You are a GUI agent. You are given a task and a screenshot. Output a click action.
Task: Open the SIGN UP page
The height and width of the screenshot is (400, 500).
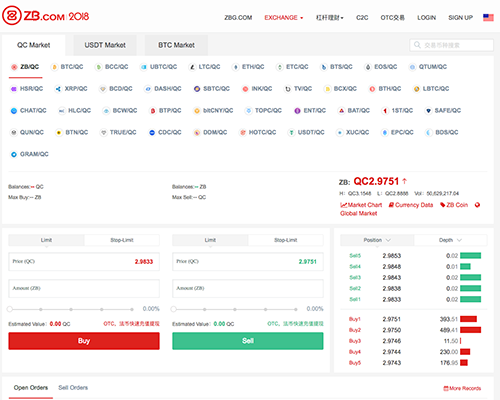(460, 18)
